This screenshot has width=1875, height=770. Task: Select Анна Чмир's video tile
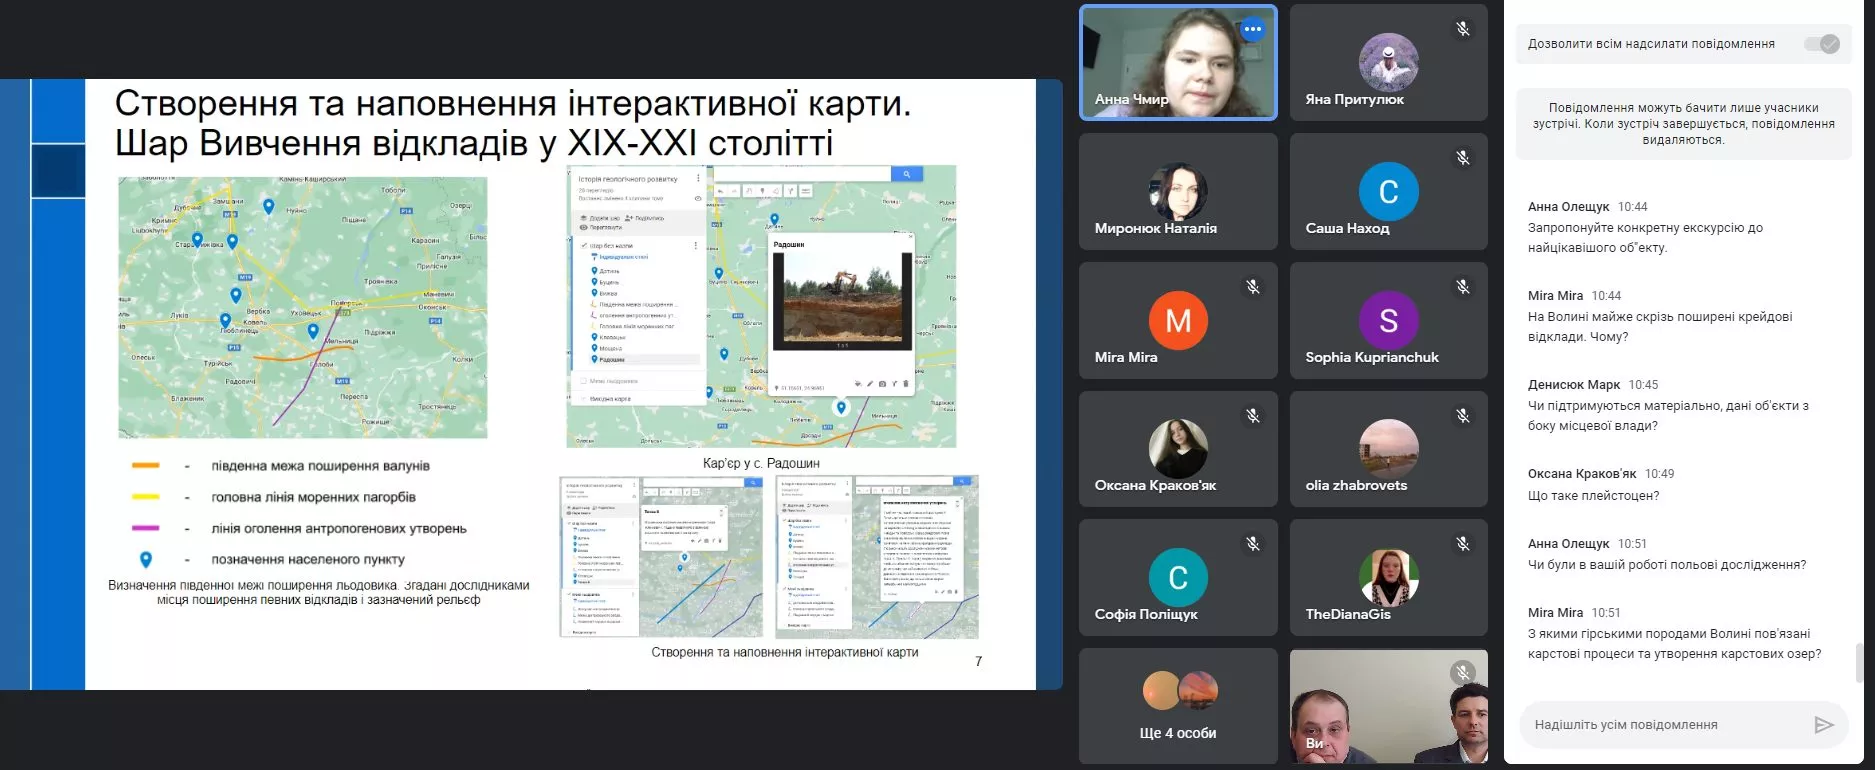[1178, 62]
